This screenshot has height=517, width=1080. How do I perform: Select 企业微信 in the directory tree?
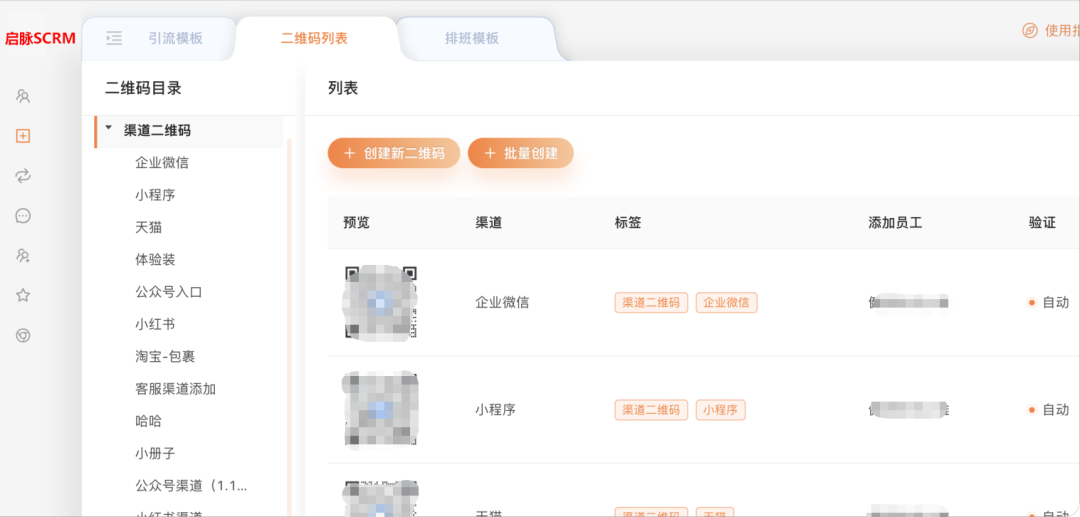pyautogui.click(x=162, y=162)
